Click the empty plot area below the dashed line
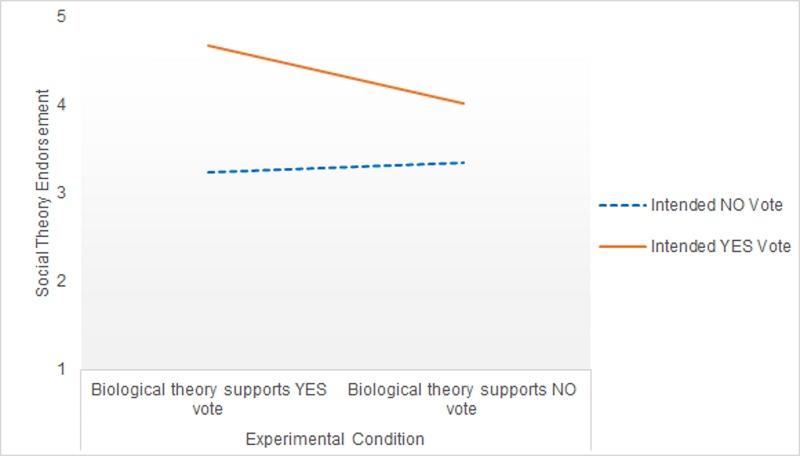The image size is (800, 456). coord(335,280)
